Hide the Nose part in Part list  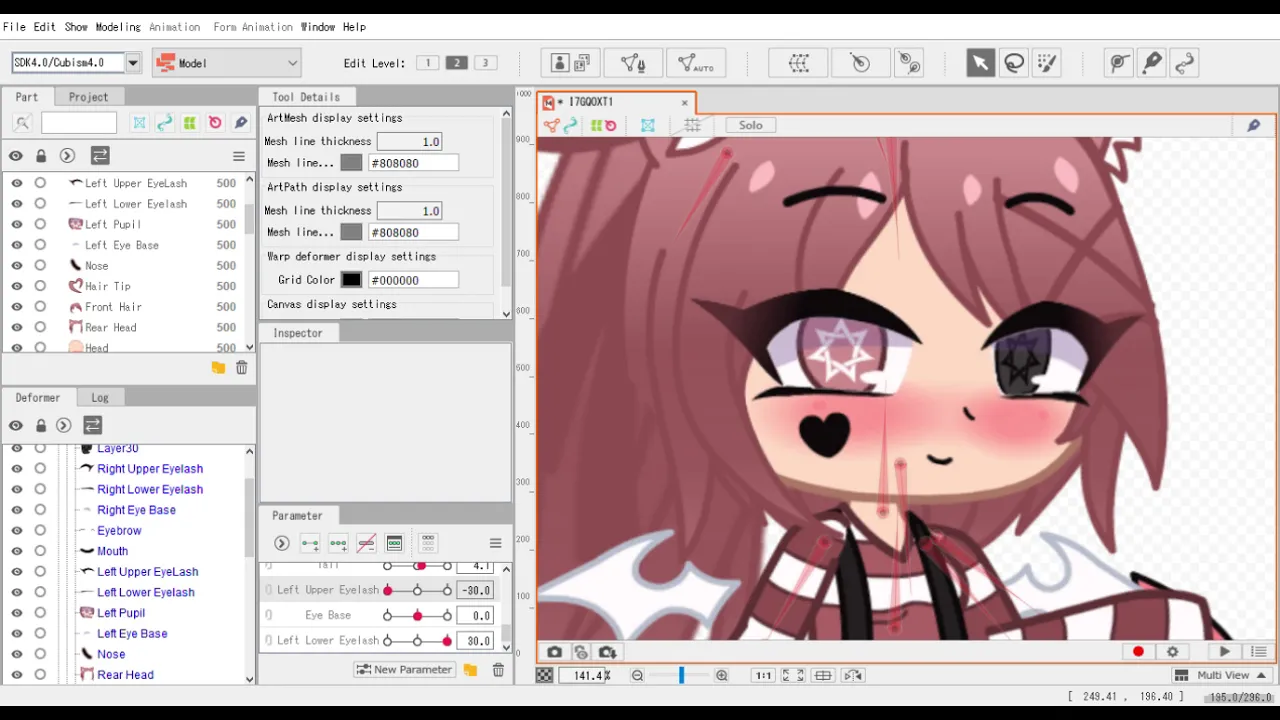[x=16, y=265]
